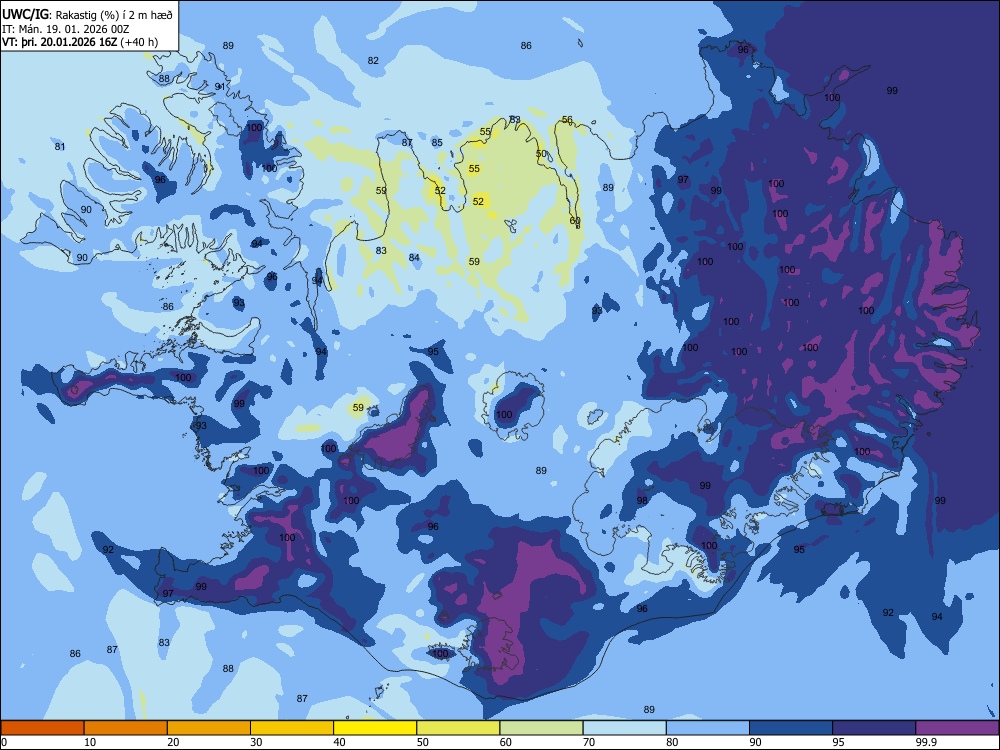
Task: Click the medium blue 90–95 legend swatch
Action: [791, 728]
